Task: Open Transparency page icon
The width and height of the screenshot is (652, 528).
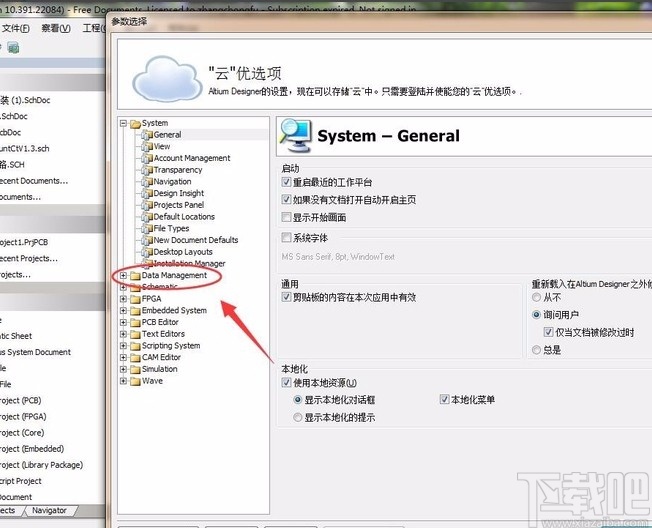Action: 147,170
